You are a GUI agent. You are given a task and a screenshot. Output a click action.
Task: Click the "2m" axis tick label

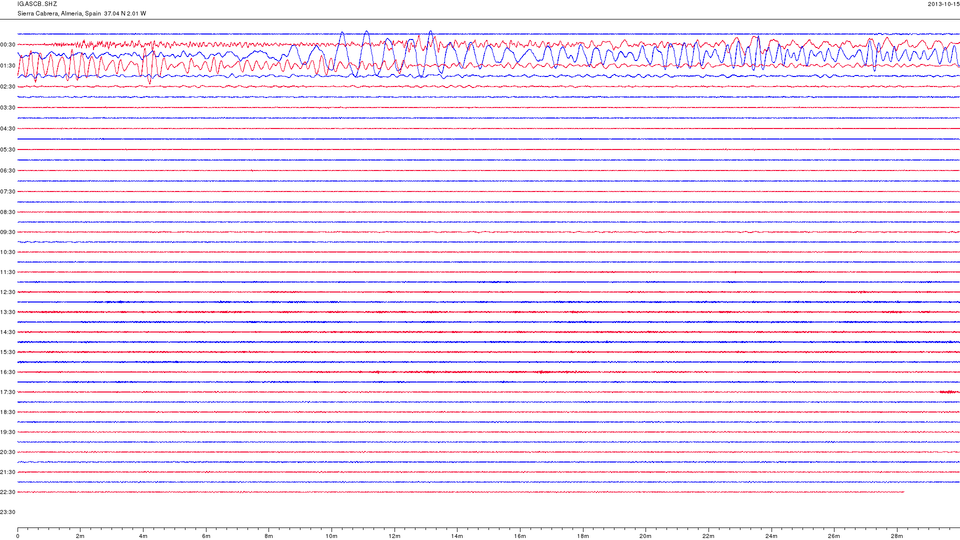80,536
